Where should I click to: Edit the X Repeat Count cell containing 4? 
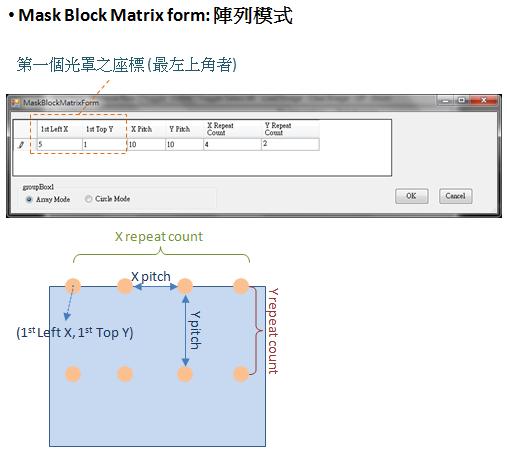232,145
